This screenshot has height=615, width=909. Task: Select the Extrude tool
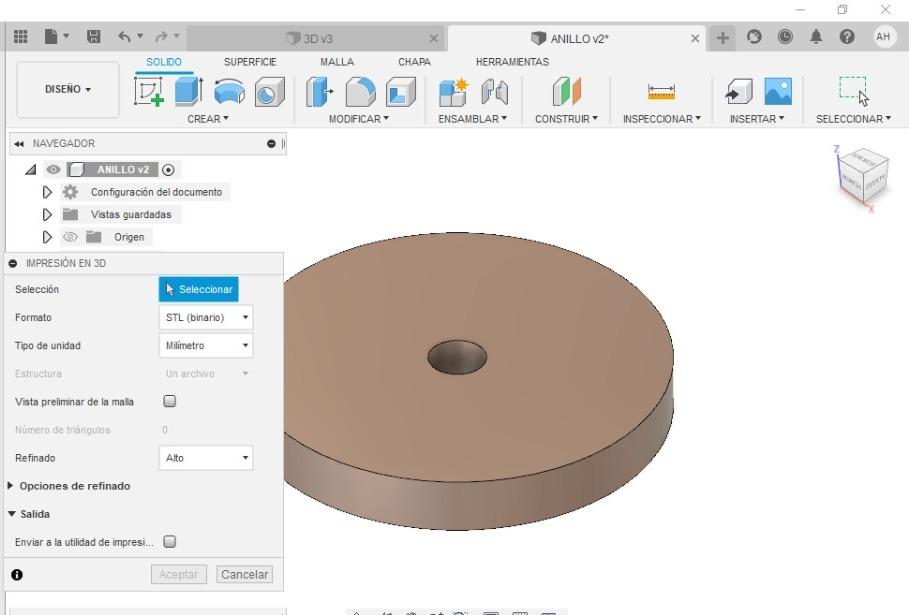(x=189, y=92)
